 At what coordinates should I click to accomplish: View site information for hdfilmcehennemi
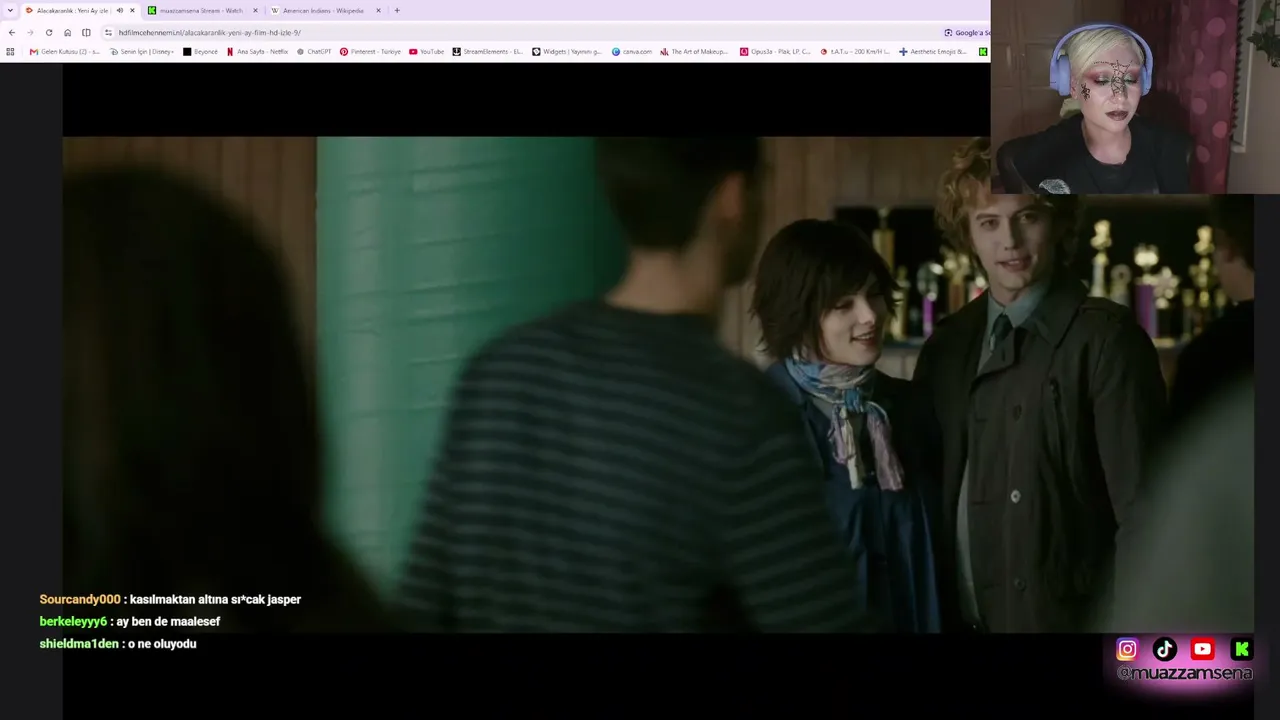pos(108,32)
